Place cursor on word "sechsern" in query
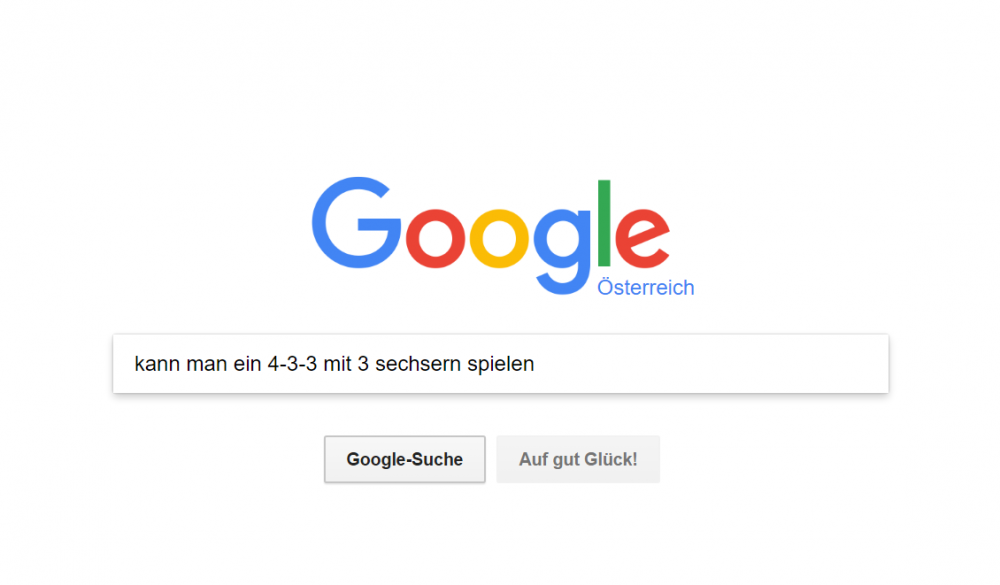1000x585 pixels. (418, 364)
